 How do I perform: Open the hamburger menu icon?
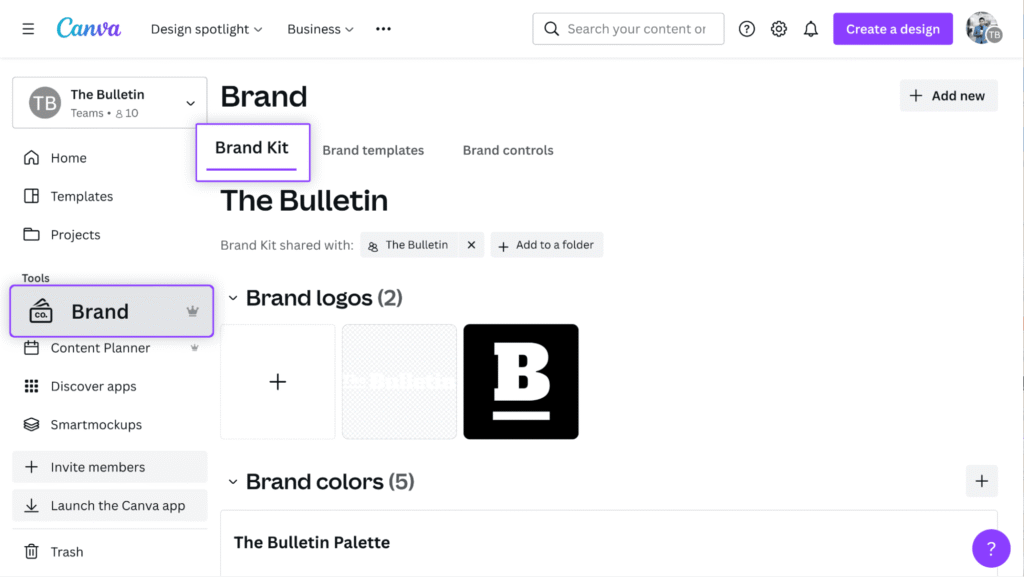28,29
